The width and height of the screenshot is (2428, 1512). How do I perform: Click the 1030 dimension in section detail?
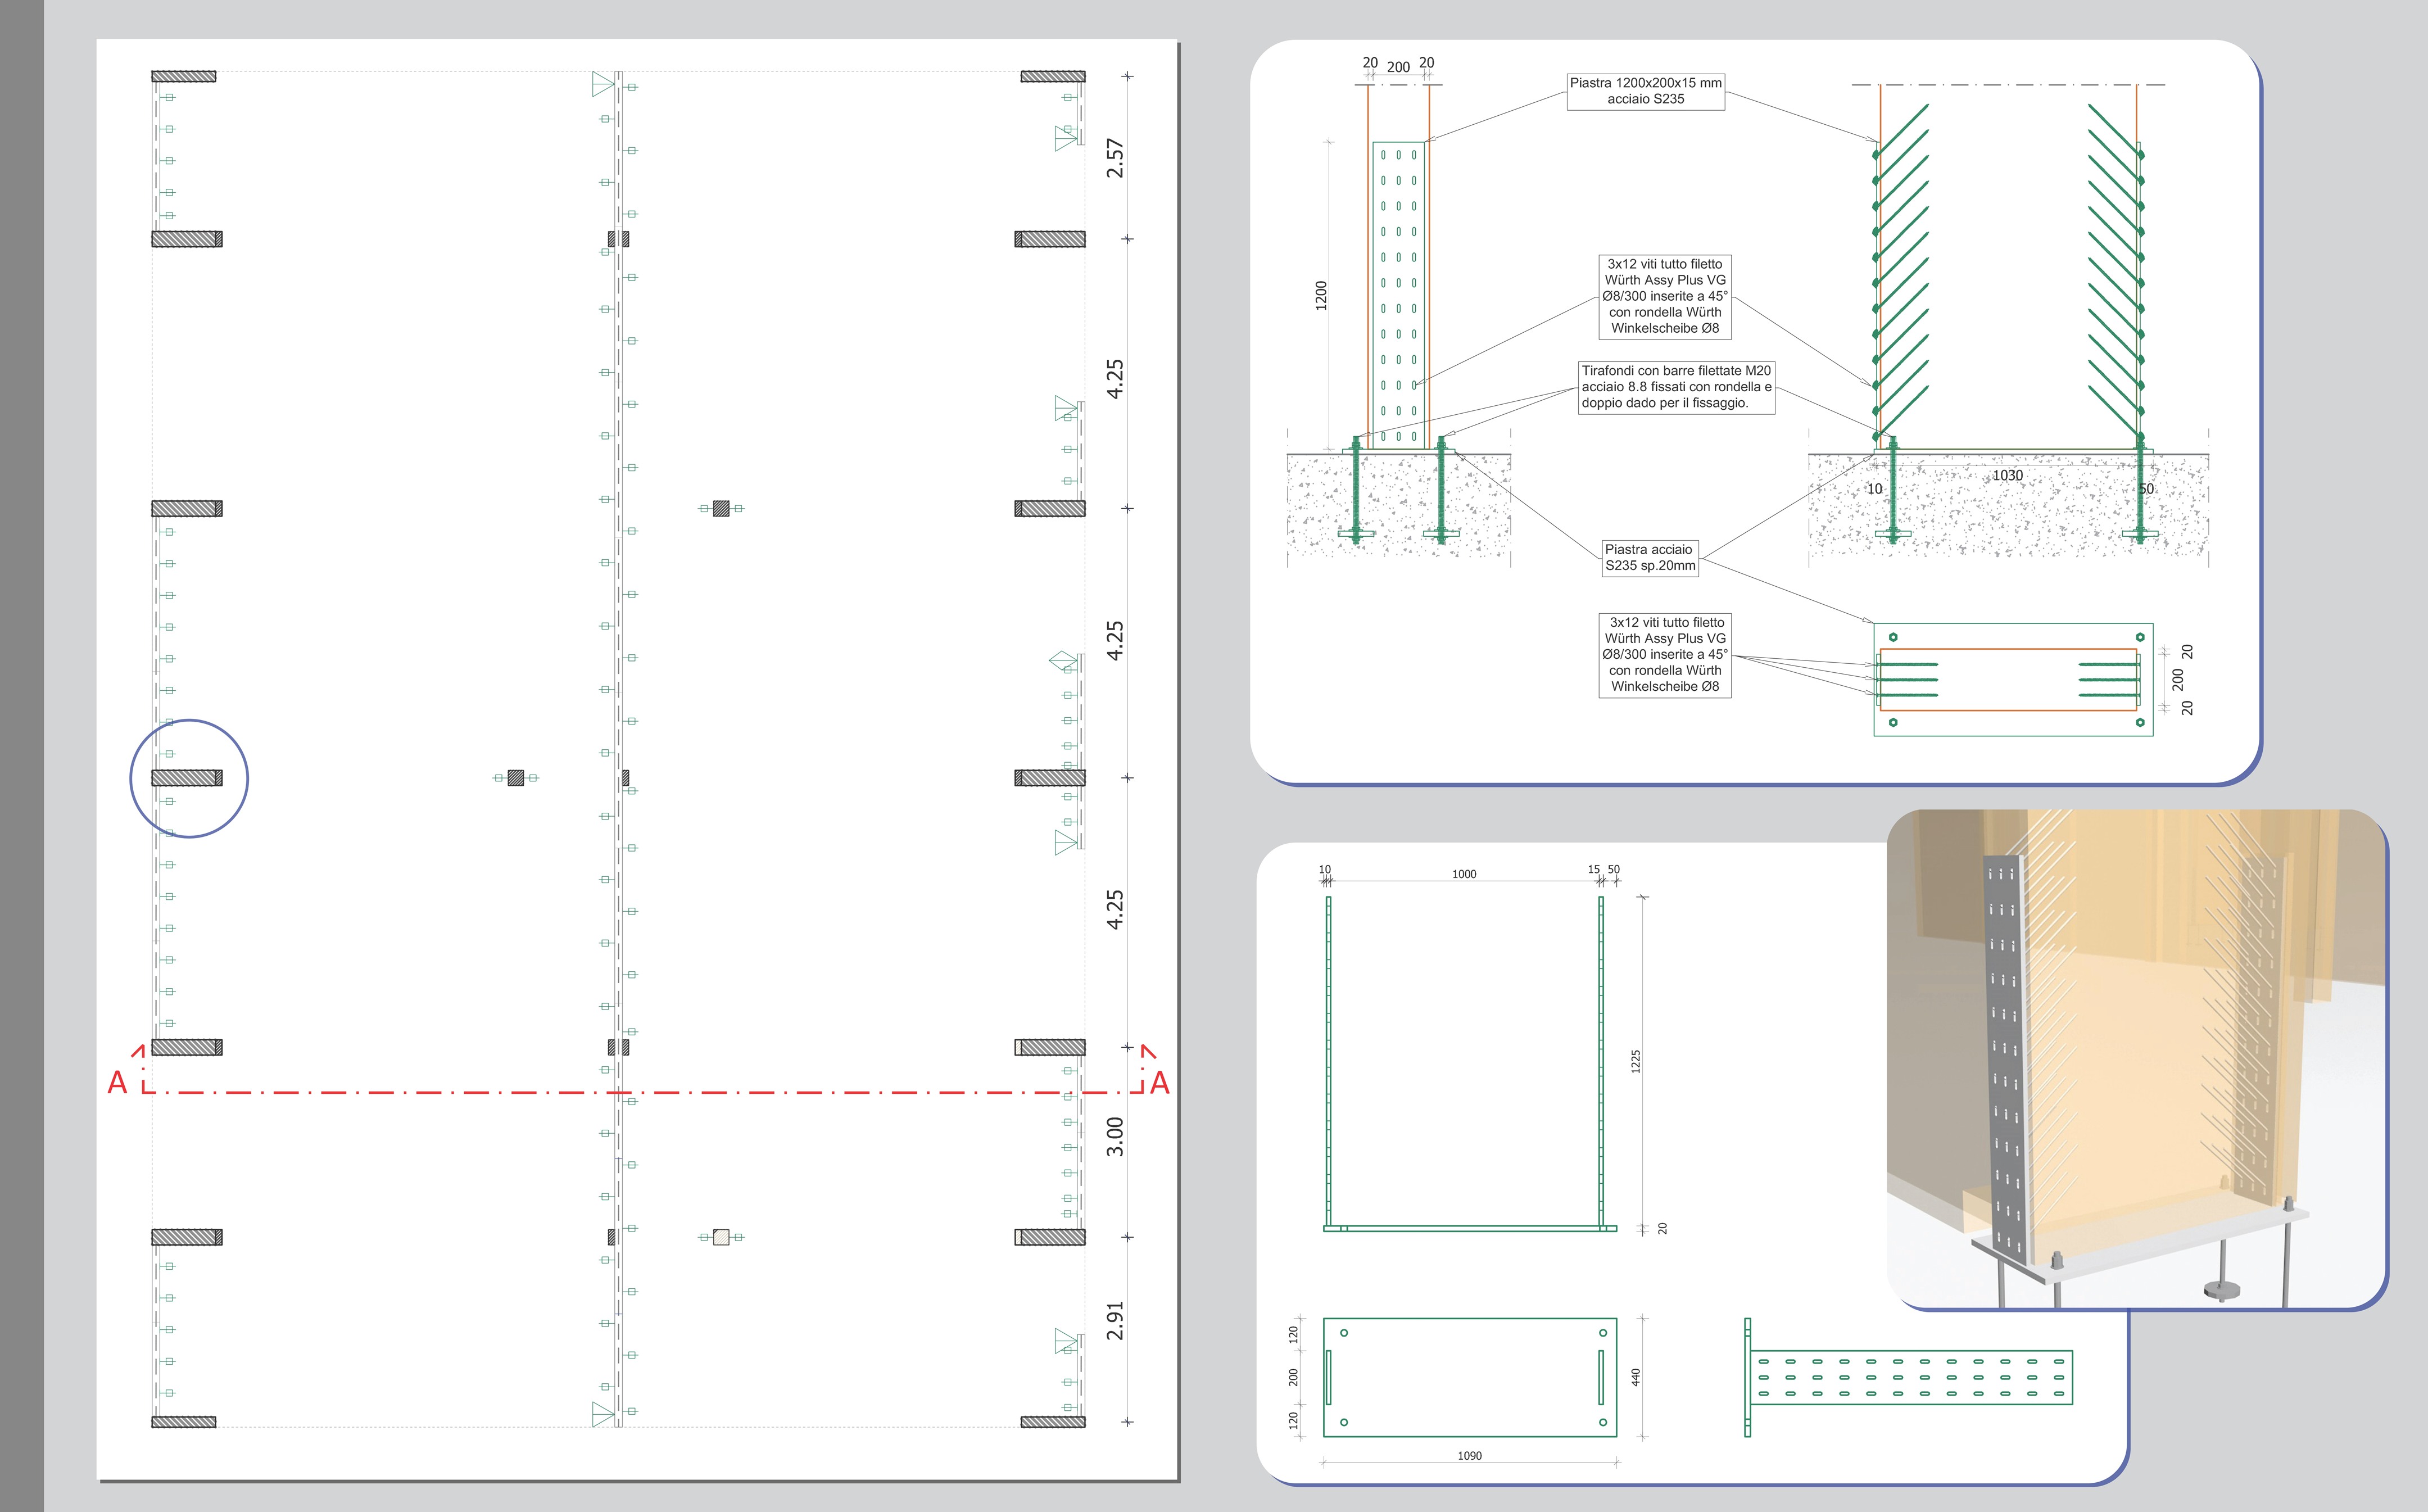click(2007, 475)
